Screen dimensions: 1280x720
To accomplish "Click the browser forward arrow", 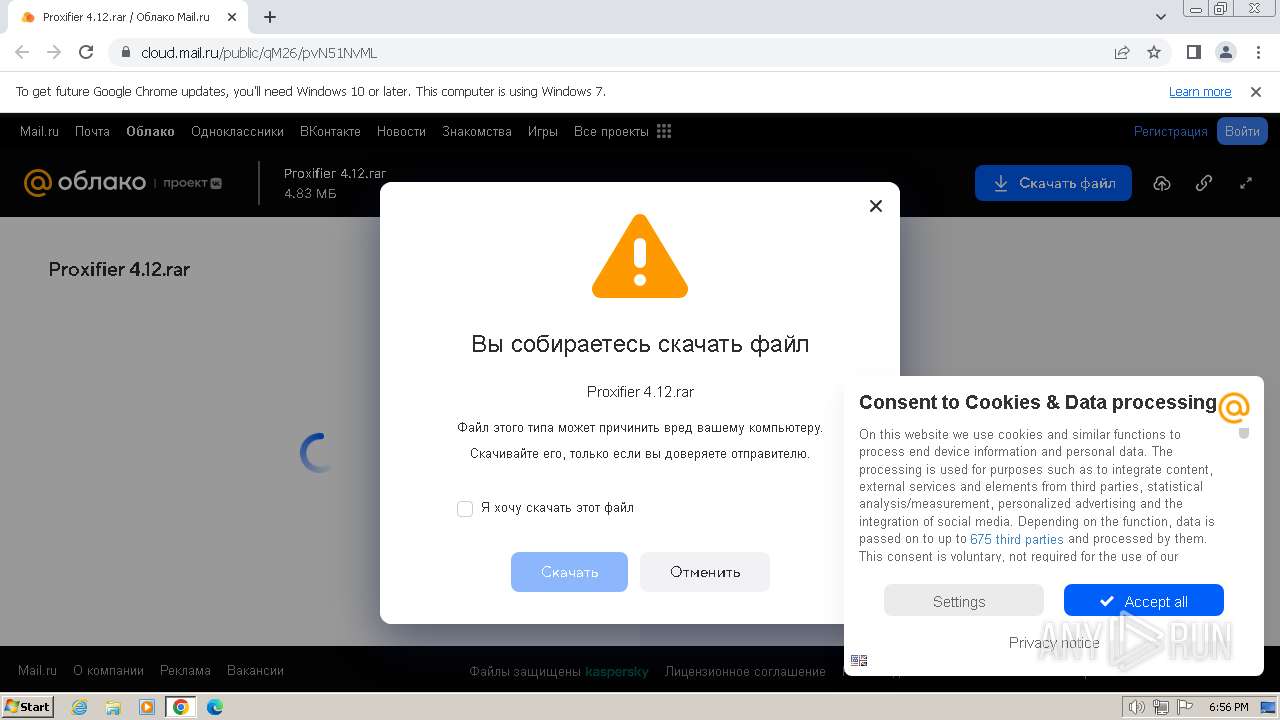I will [54, 52].
